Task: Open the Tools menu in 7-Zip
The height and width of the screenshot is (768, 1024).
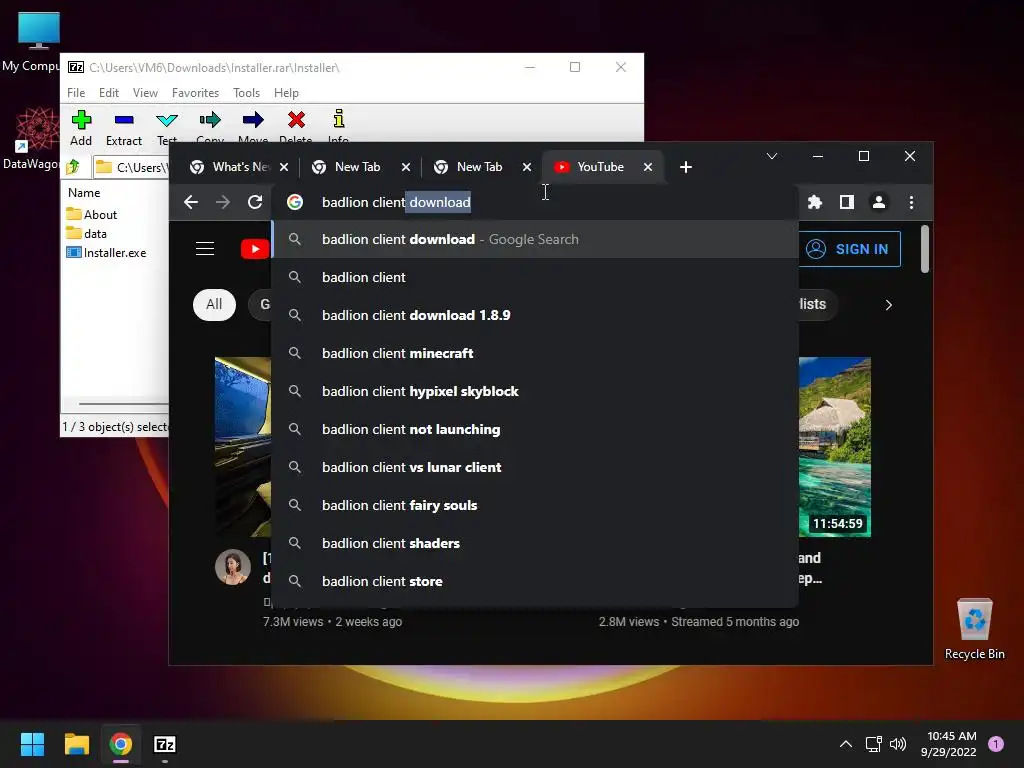Action: pyautogui.click(x=246, y=93)
